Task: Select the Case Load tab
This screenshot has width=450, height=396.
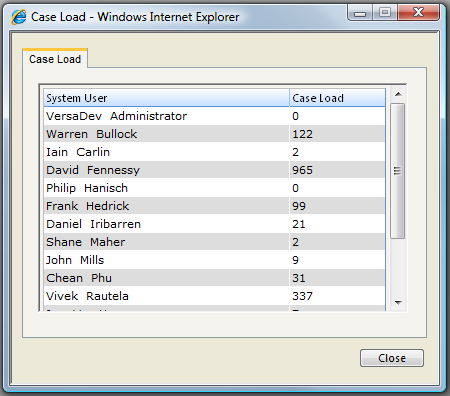Action: click(x=55, y=59)
